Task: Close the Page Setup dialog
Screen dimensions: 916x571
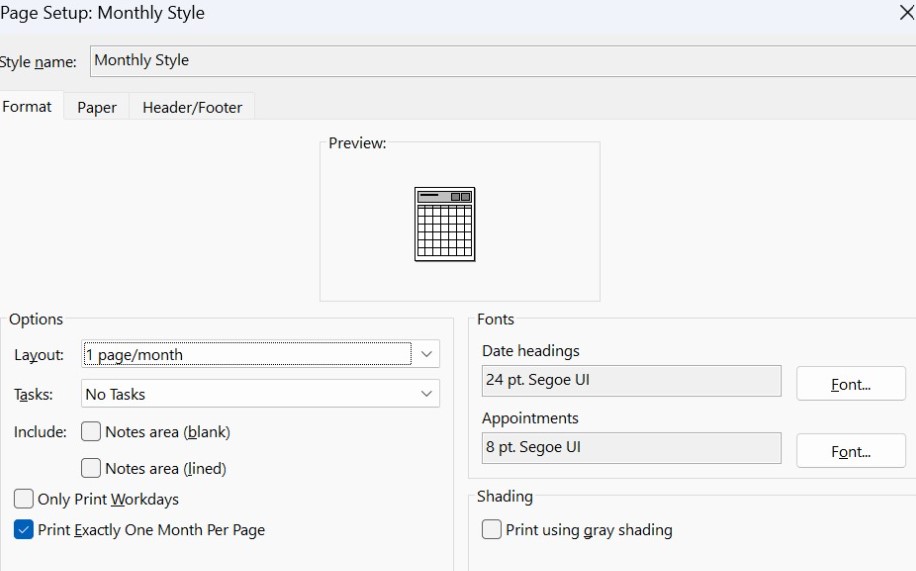Action: coord(905,13)
